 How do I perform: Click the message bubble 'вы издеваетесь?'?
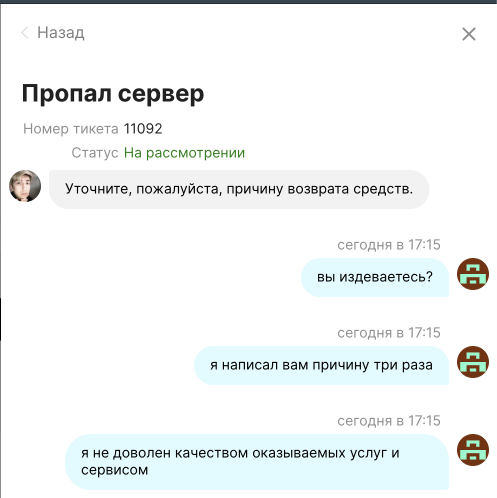tap(375, 277)
